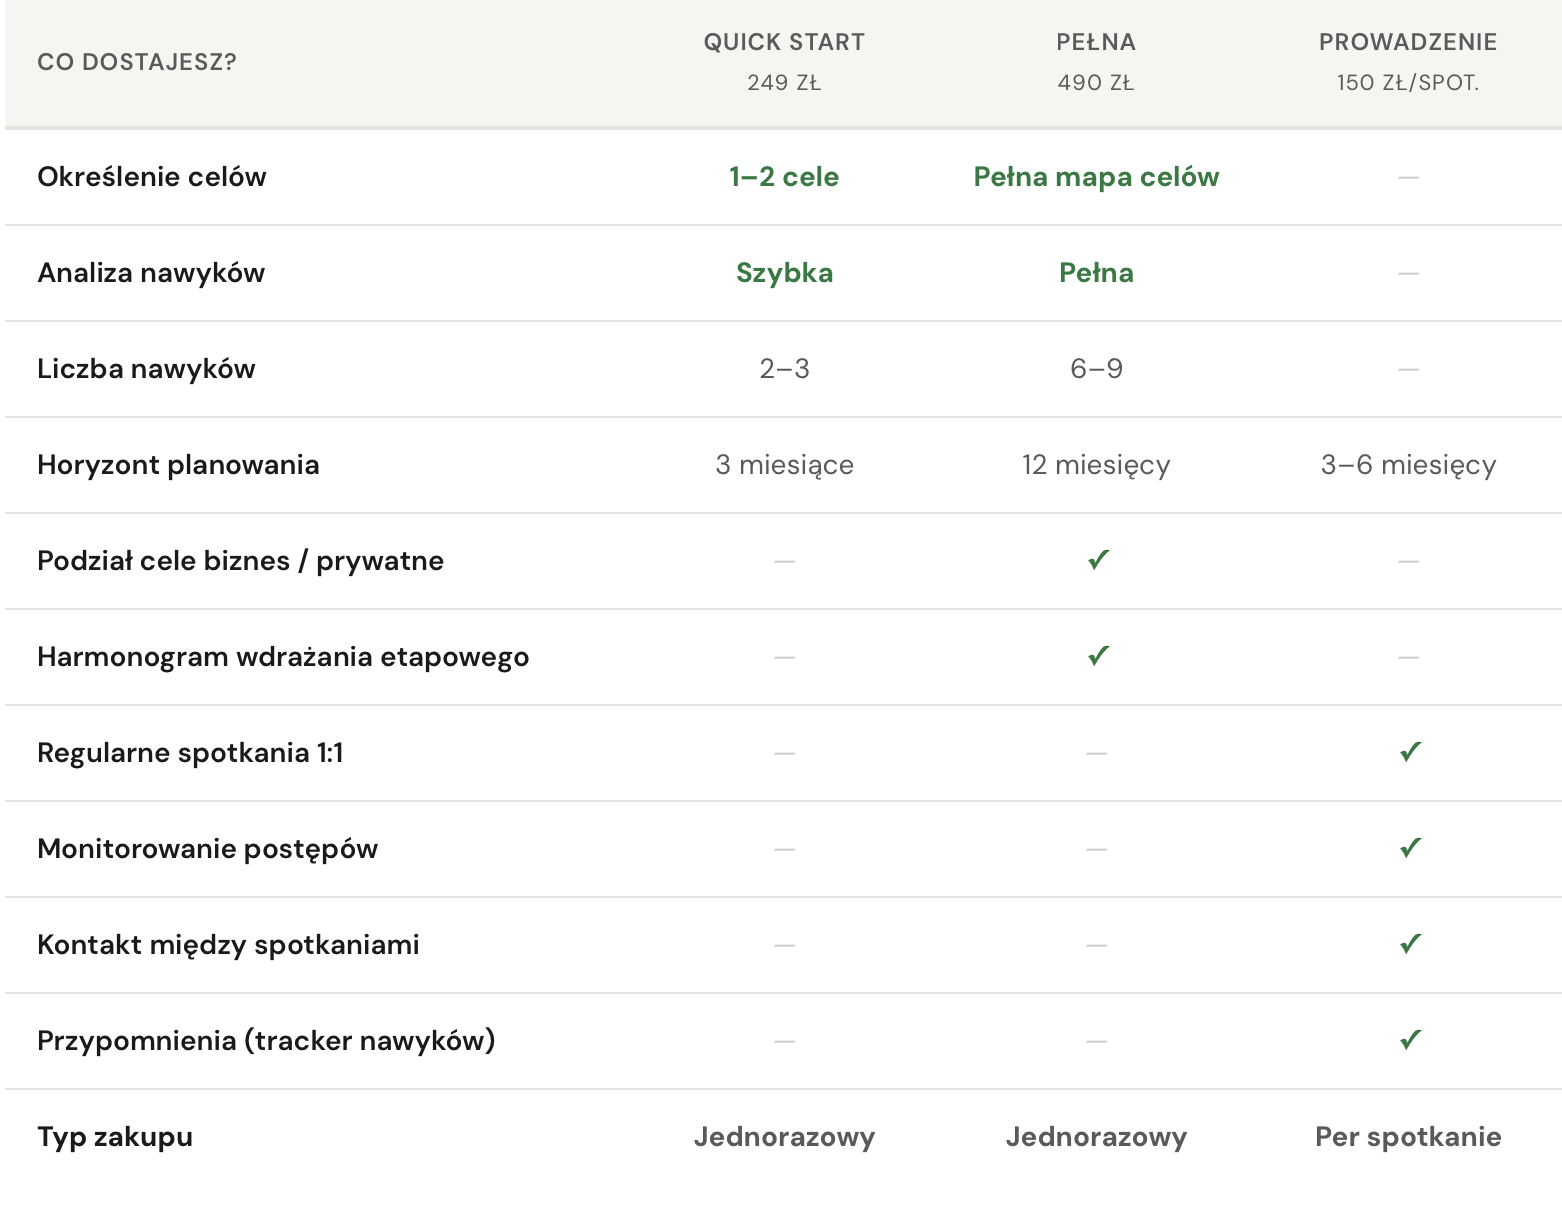Click the 'Pełna mapa celów' text
Screen dimensions: 1562x1224
pos(1096,177)
